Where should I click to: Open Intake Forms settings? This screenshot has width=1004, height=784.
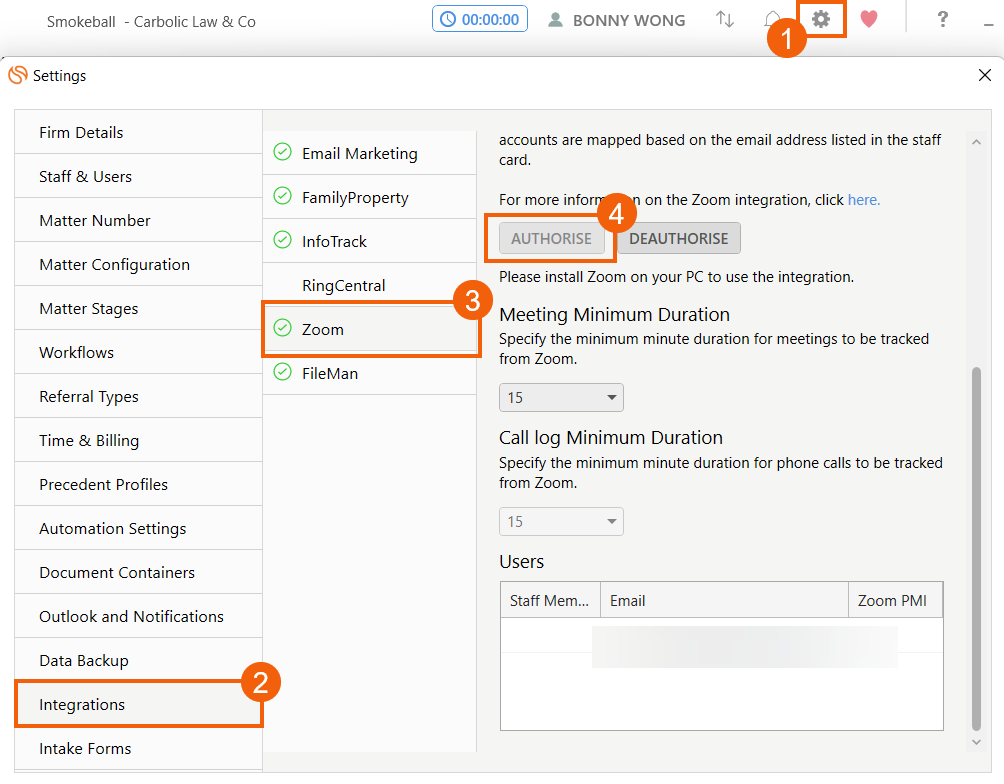pyautogui.click(x=138, y=749)
